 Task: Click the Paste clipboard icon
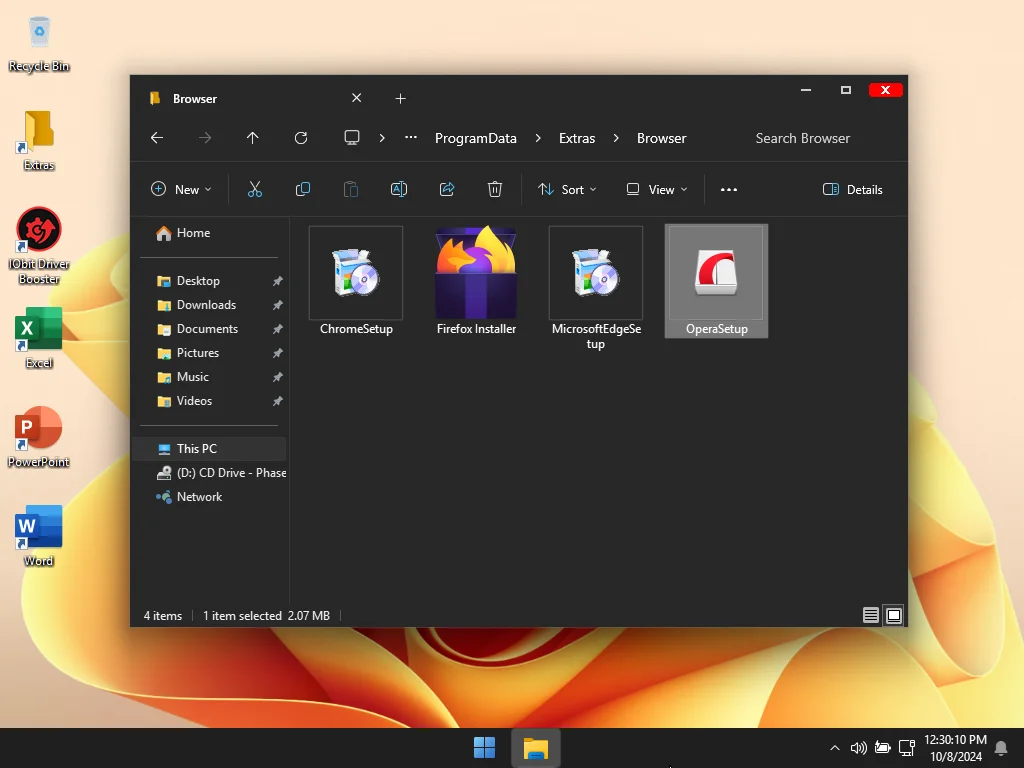[x=351, y=189]
